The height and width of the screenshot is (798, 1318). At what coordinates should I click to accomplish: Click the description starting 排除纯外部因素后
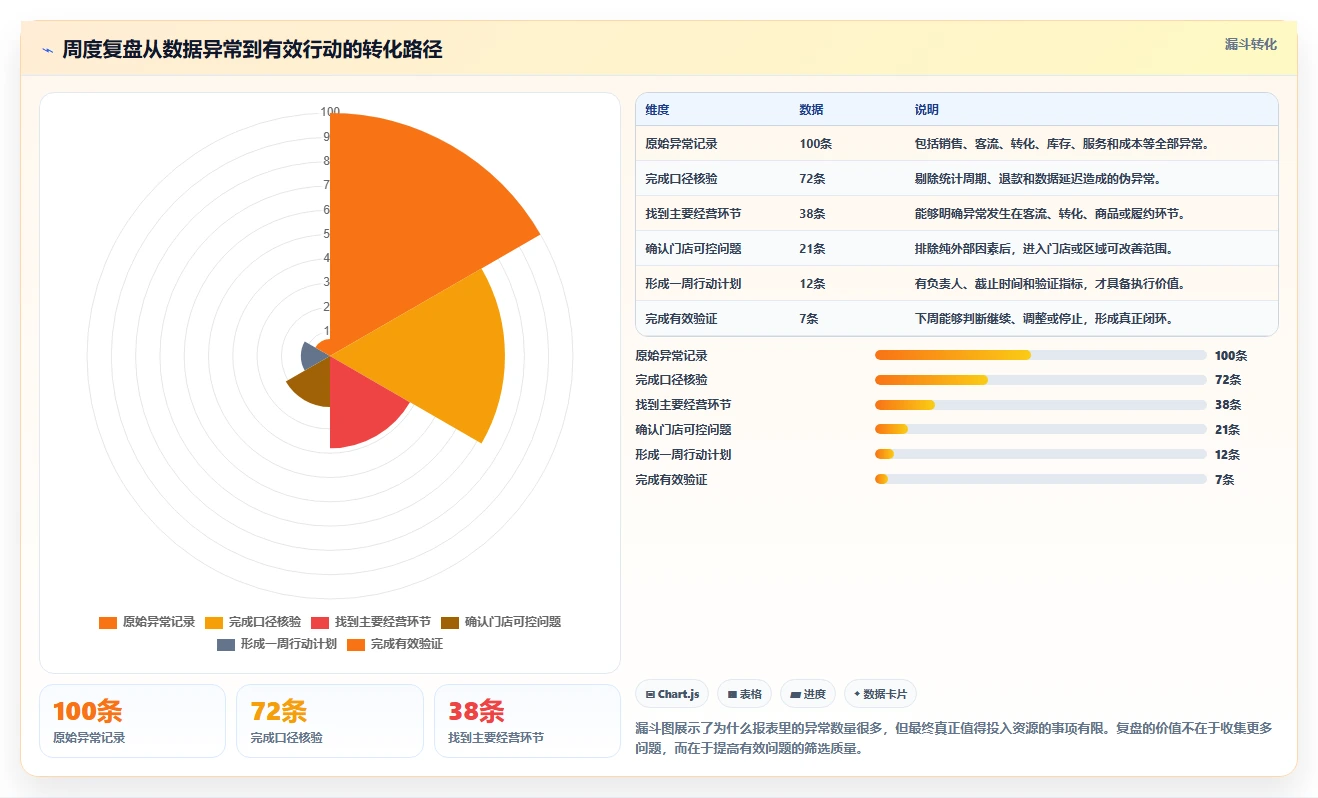1044,249
